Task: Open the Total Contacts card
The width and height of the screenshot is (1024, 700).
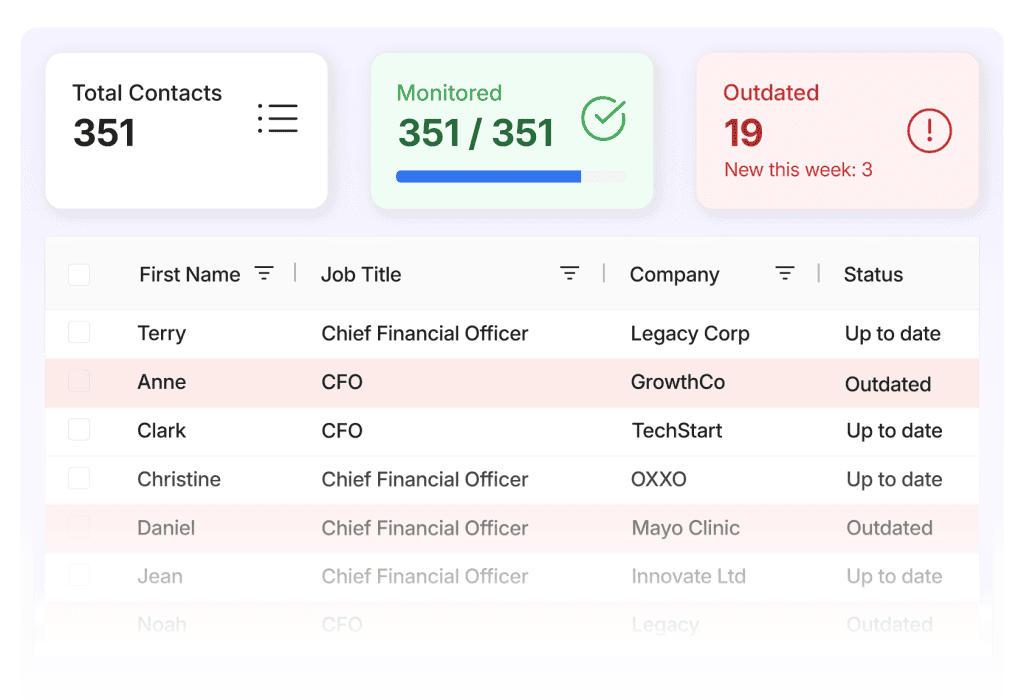Action: [x=186, y=131]
